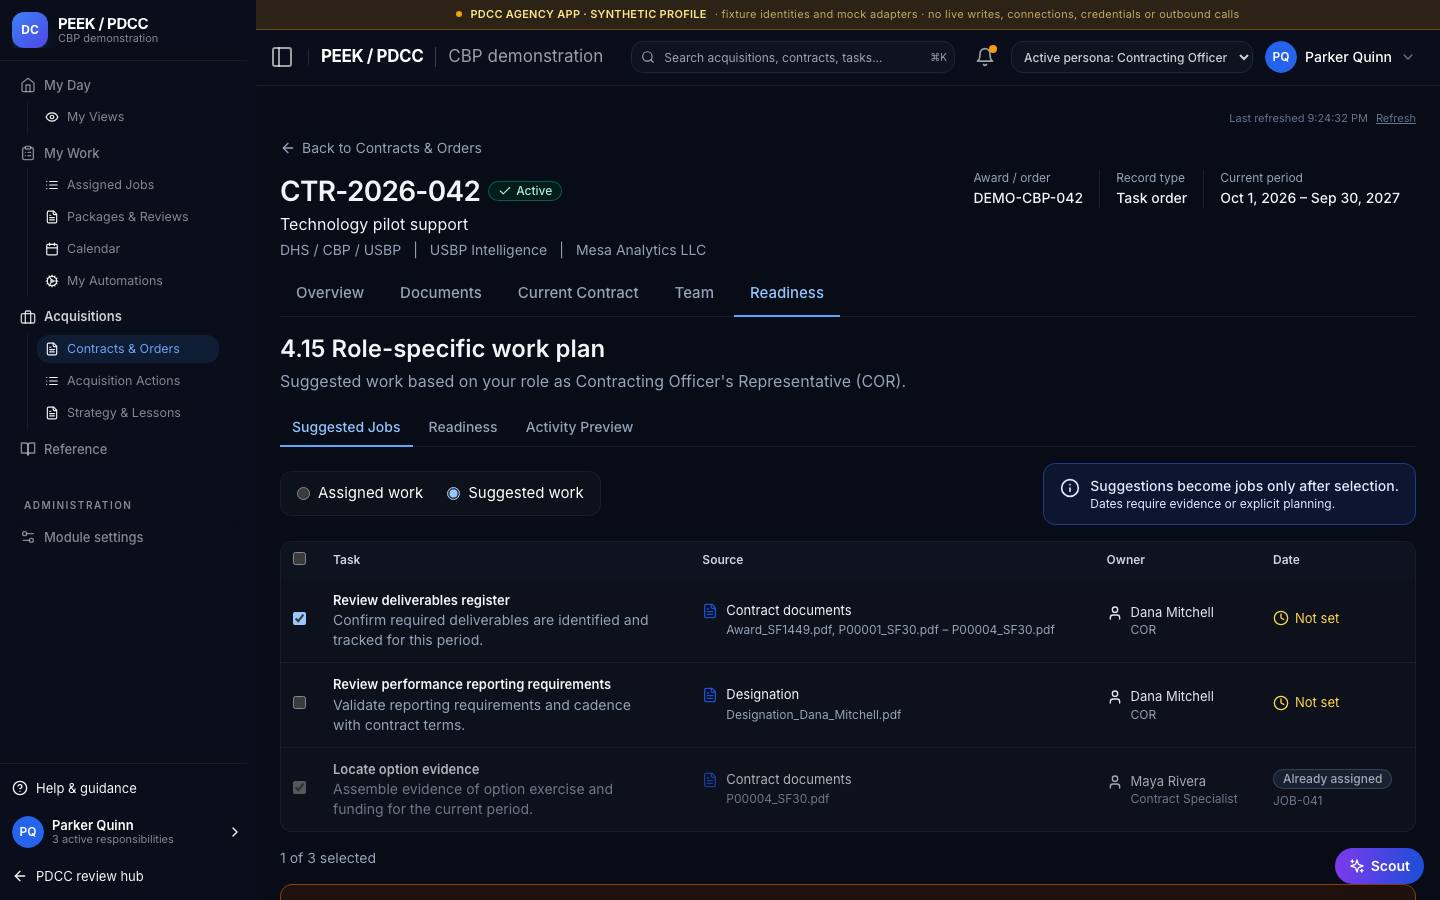Click the back arrow beside Contracts & Orders
The image size is (1440, 900).
(288, 148)
